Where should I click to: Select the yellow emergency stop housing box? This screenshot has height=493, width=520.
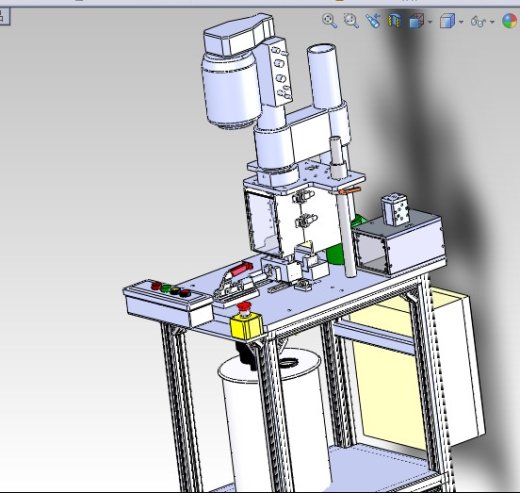pos(246,327)
